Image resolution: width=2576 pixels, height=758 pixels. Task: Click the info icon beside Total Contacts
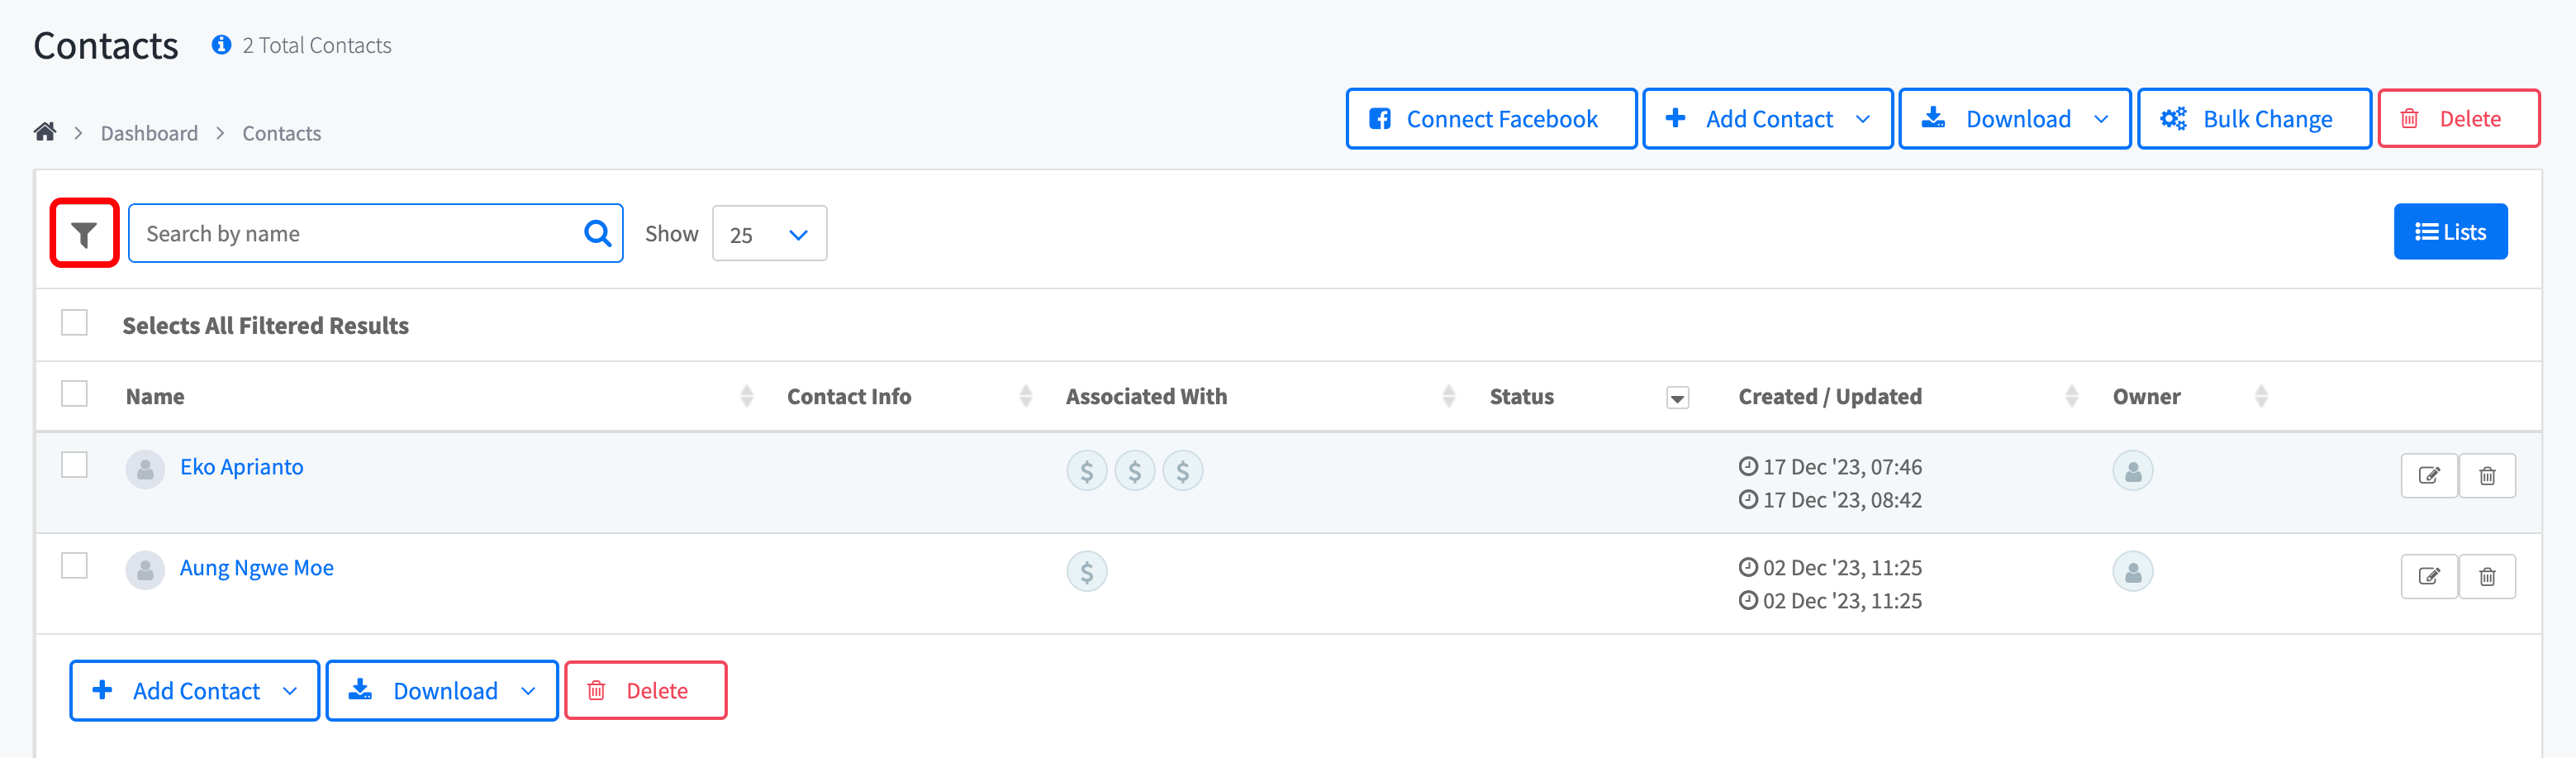[221, 45]
